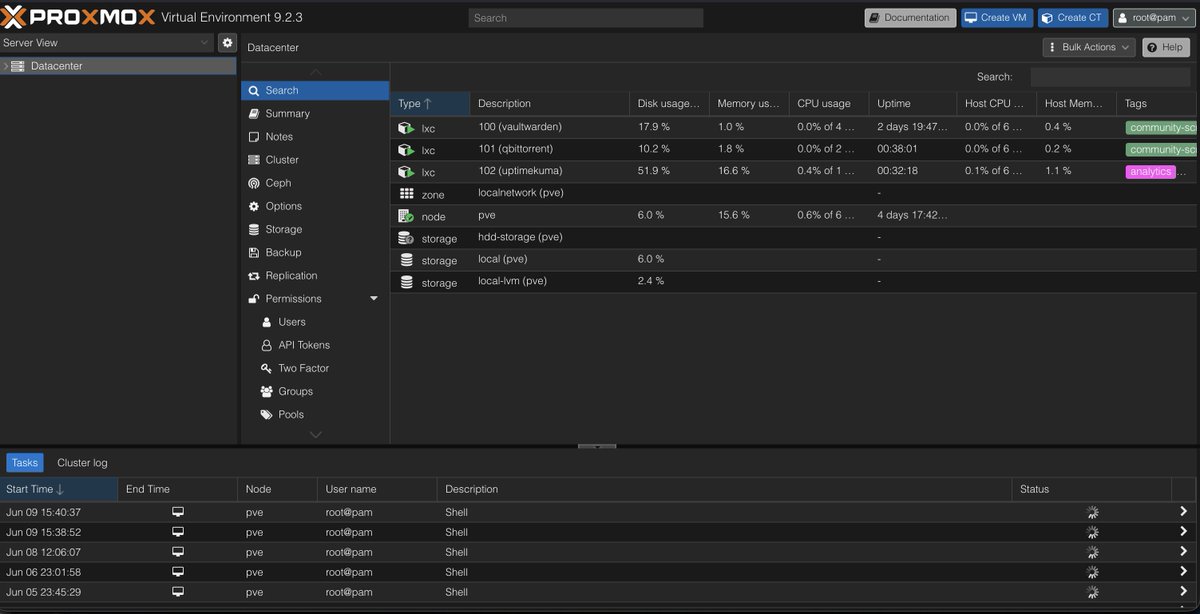Click the menu scroll-down arrow

point(315,434)
